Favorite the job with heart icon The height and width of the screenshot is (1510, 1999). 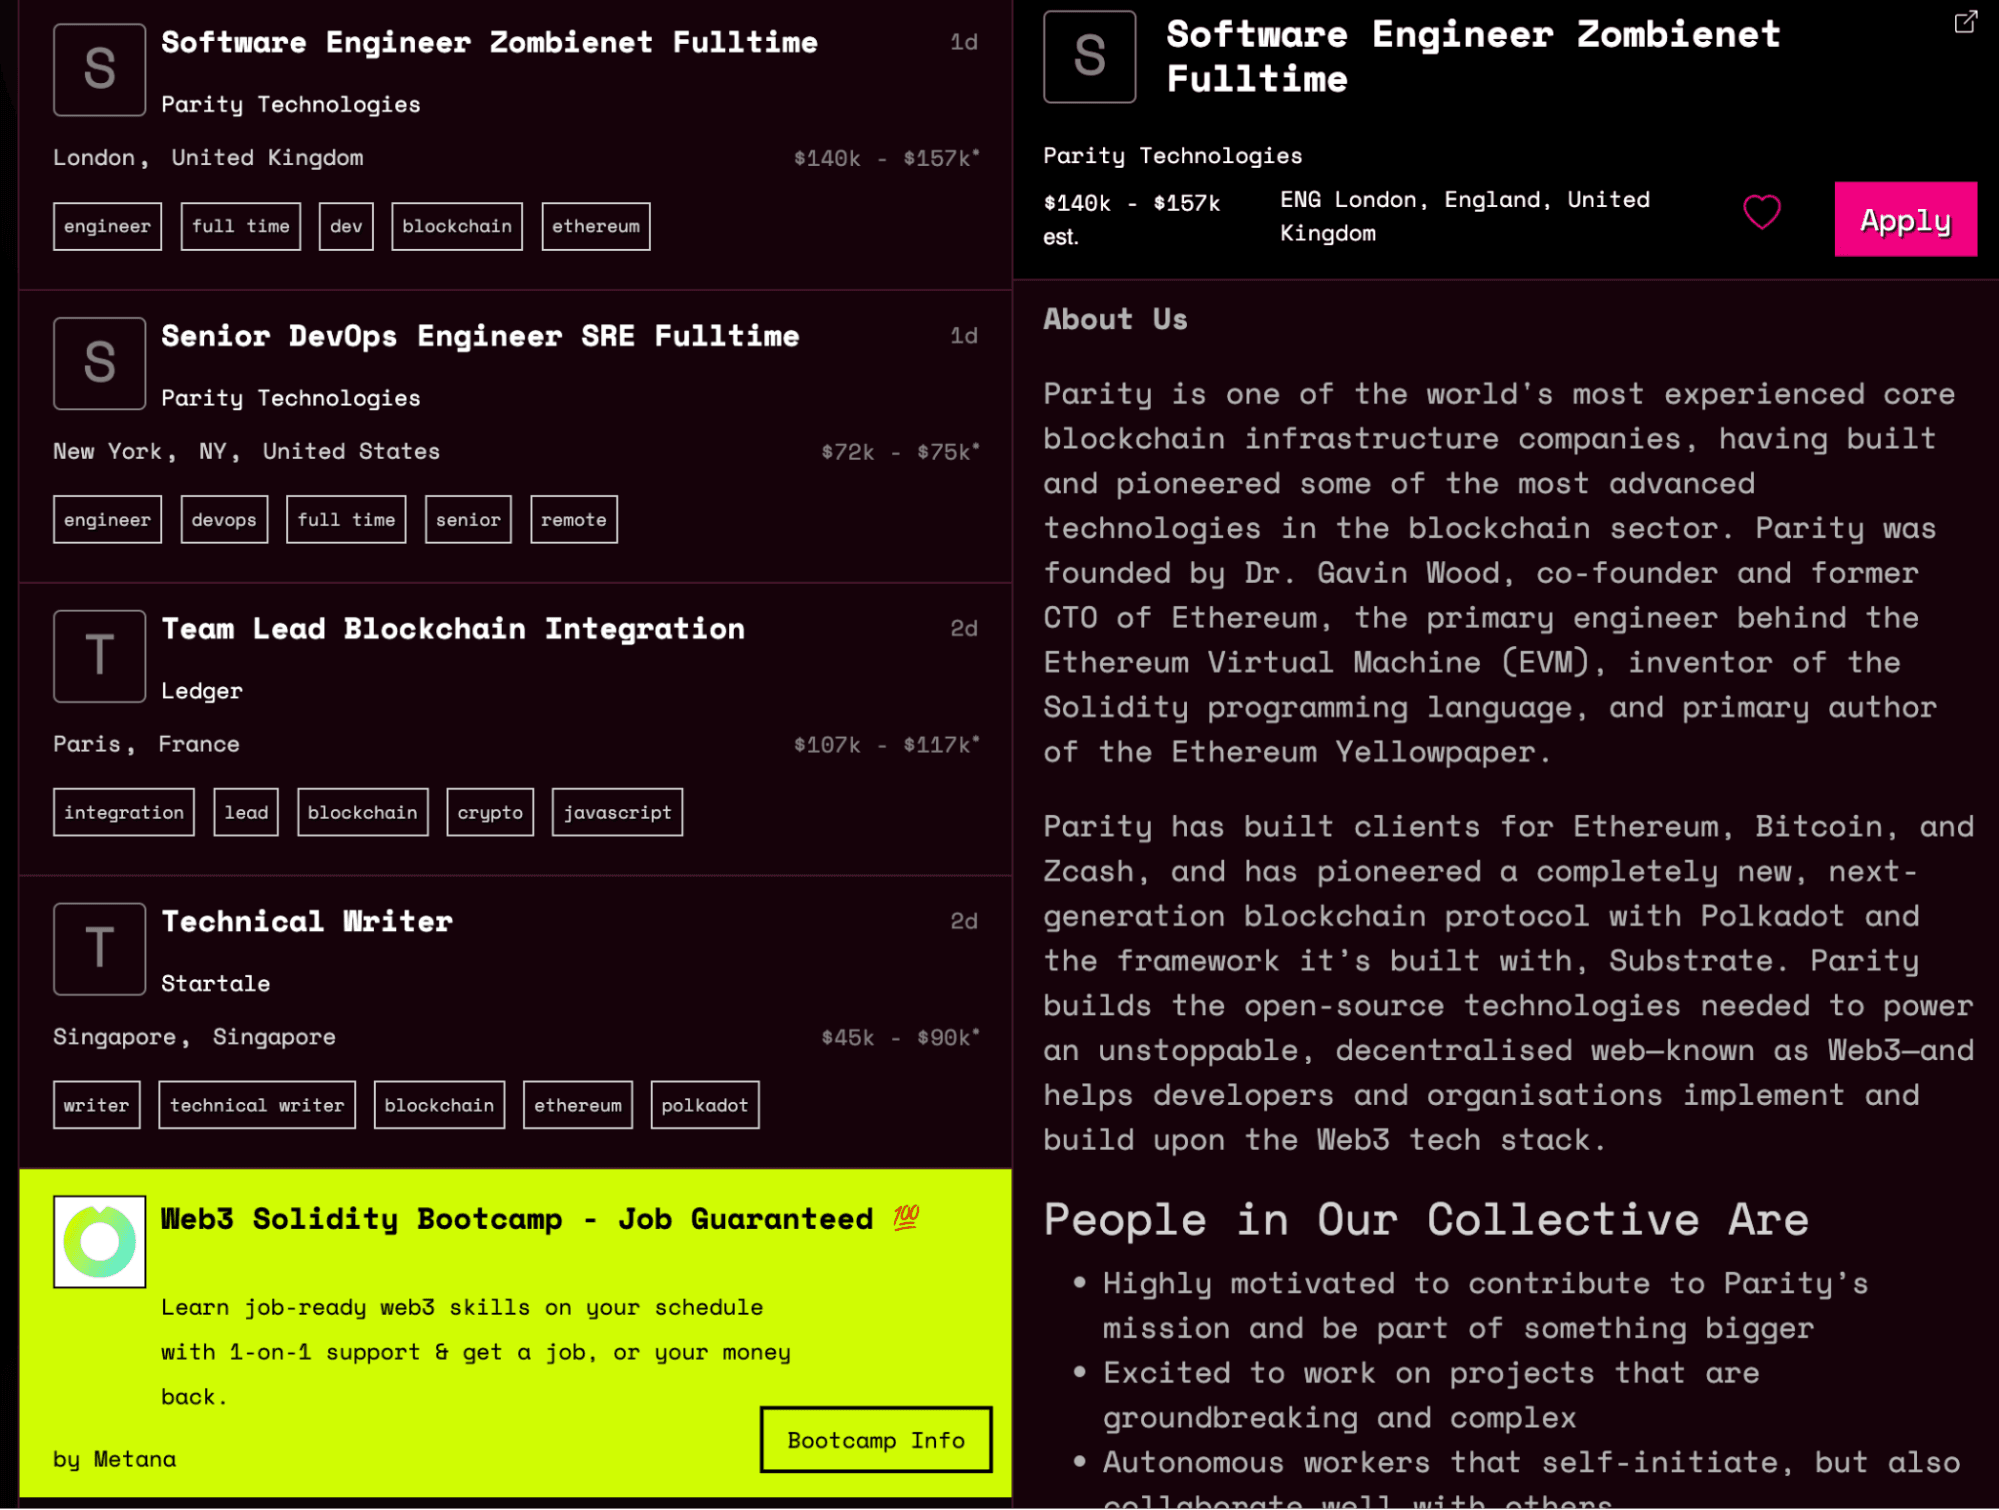point(1761,213)
